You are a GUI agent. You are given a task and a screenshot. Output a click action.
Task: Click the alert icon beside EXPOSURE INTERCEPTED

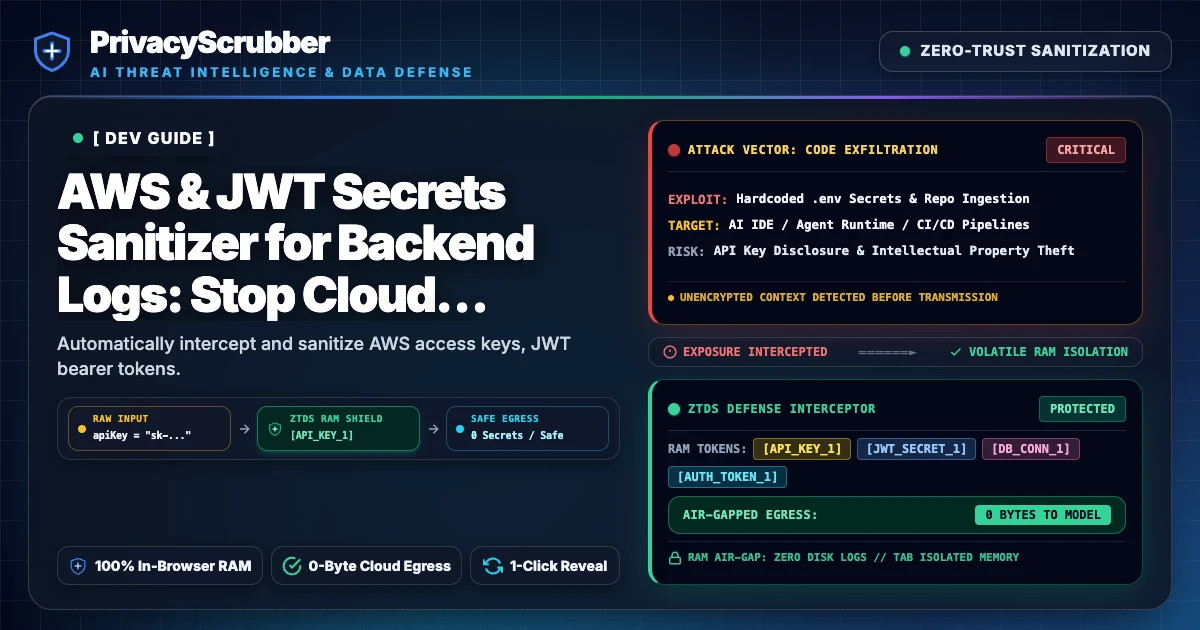click(x=670, y=352)
